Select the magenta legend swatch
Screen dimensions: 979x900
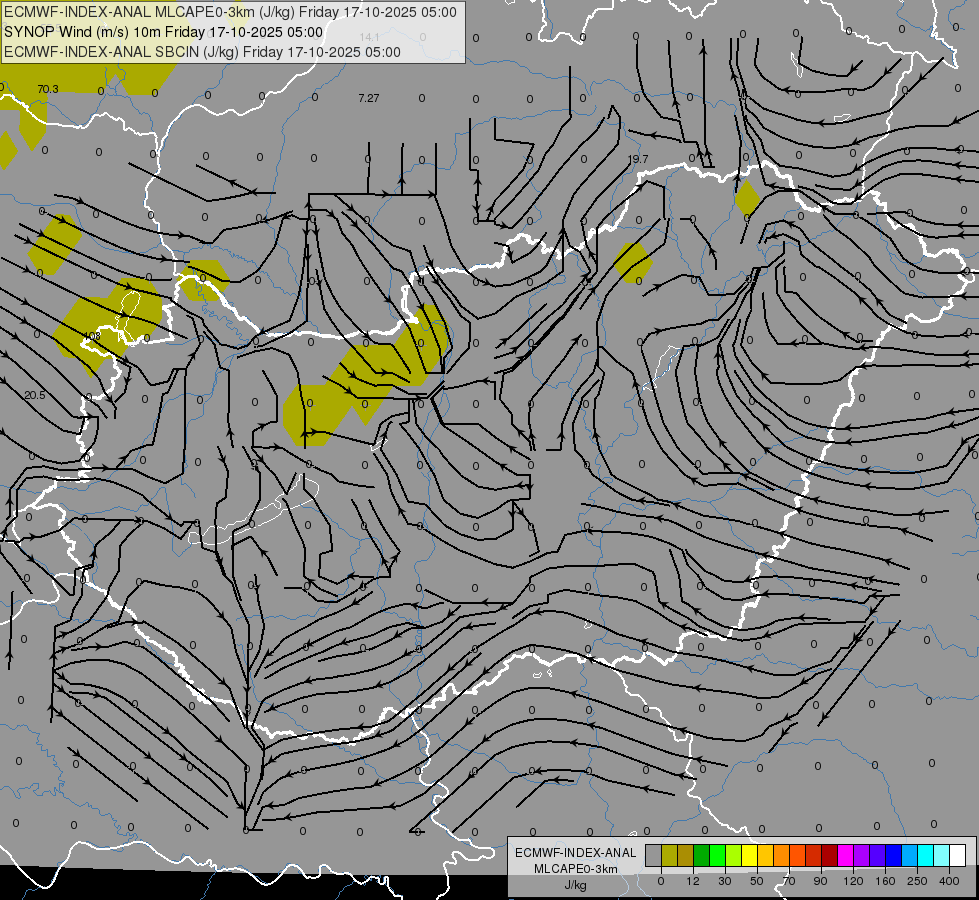click(x=845, y=856)
